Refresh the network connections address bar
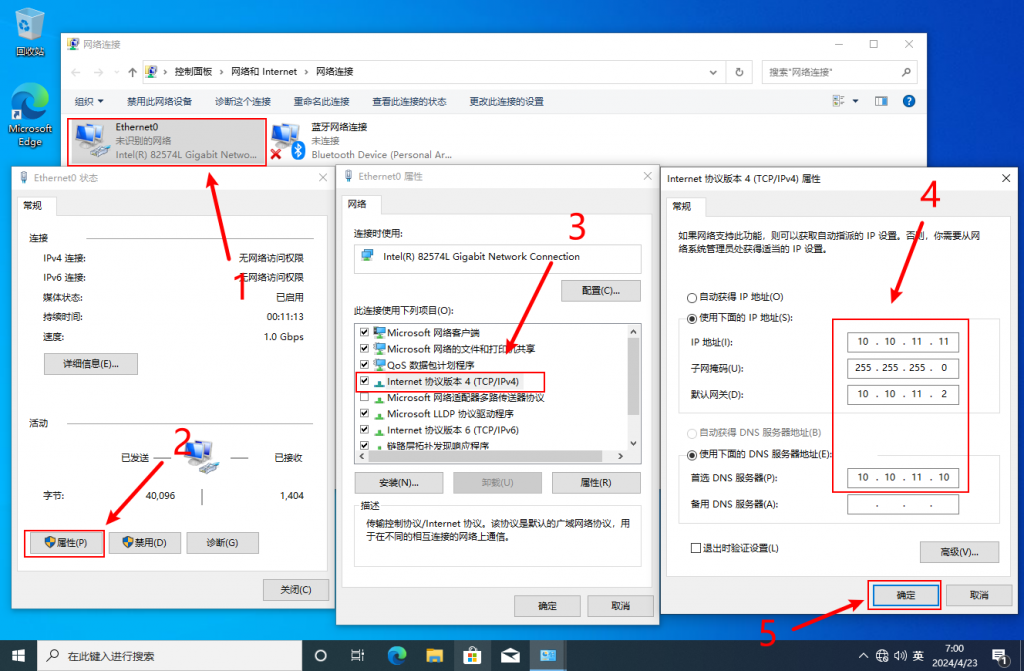 [739, 72]
